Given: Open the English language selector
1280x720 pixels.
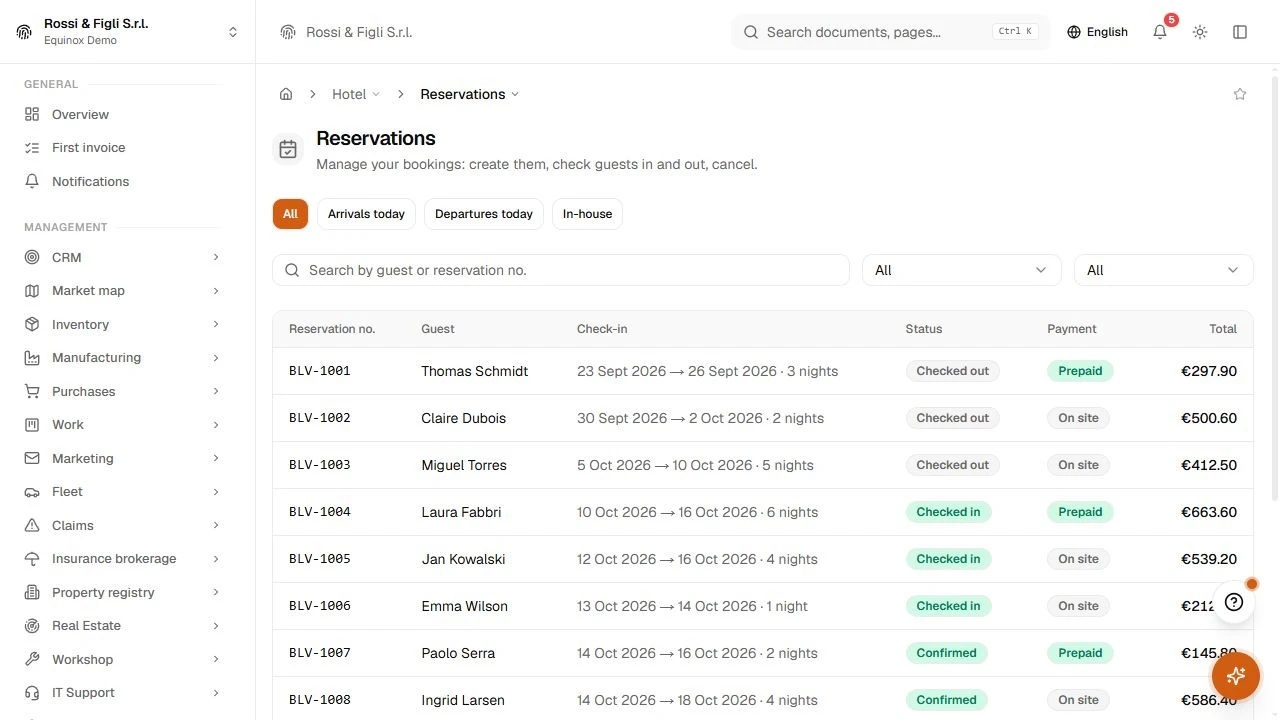Looking at the screenshot, I should click(1097, 32).
